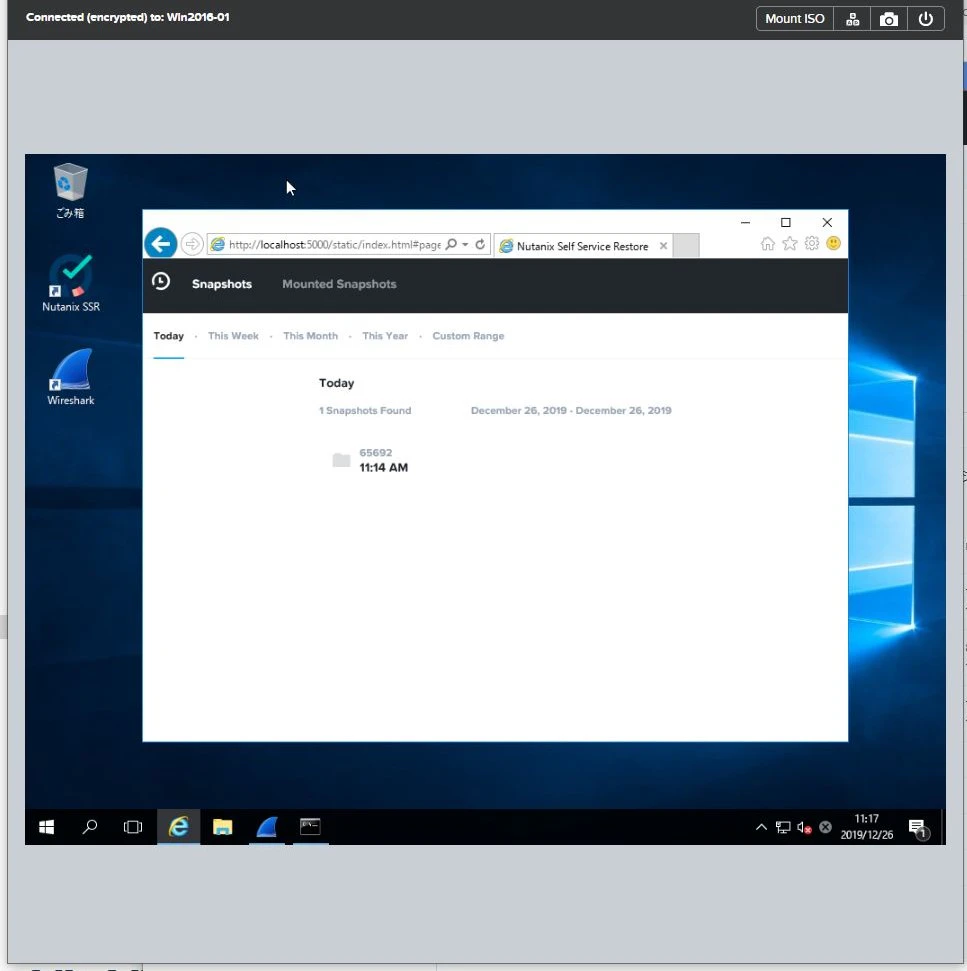Click the '1 Snapshots Found' text
The width and height of the screenshot is (967, 971).
click(x=365, y=411)
